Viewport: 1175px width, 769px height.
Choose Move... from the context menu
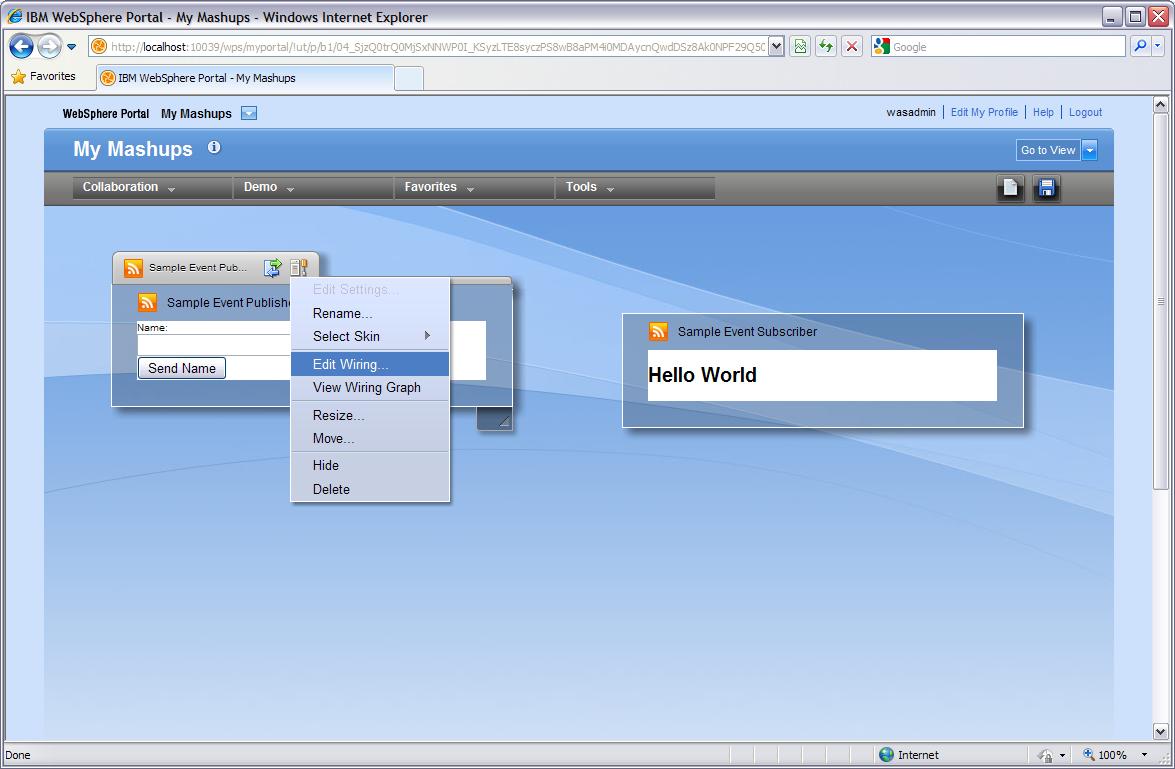click(370, 438)
